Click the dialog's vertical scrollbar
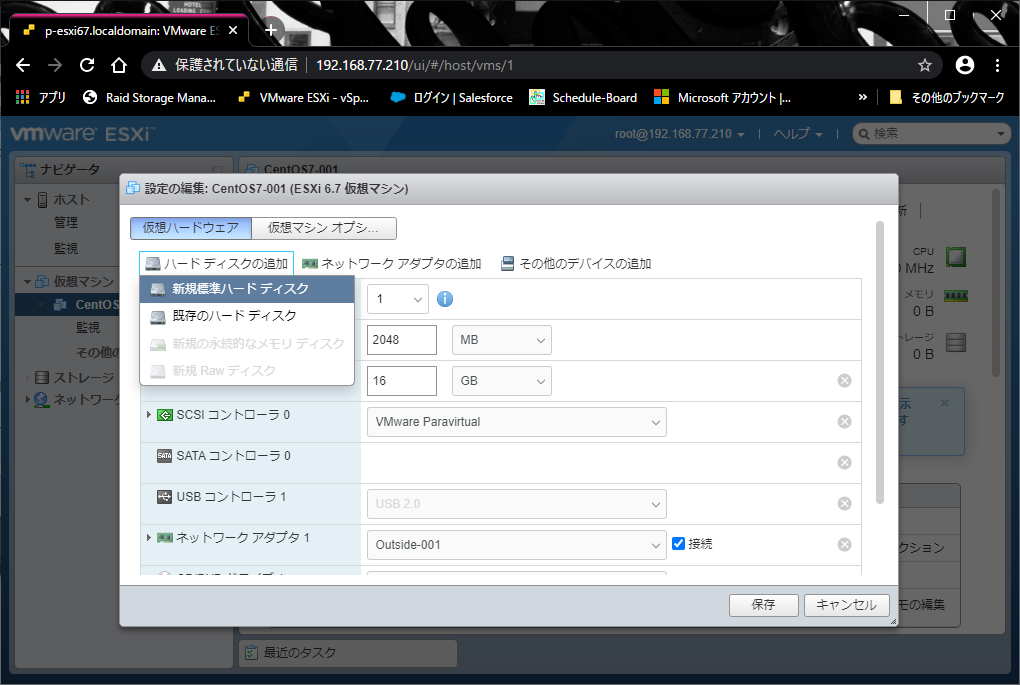 click(879, 362)
